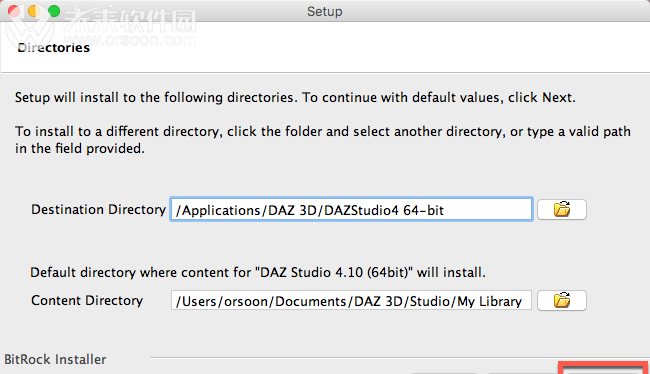Viewport: 650px width, 374px height.
Task: Click the Content Directory label
Action: pos(87,300)
